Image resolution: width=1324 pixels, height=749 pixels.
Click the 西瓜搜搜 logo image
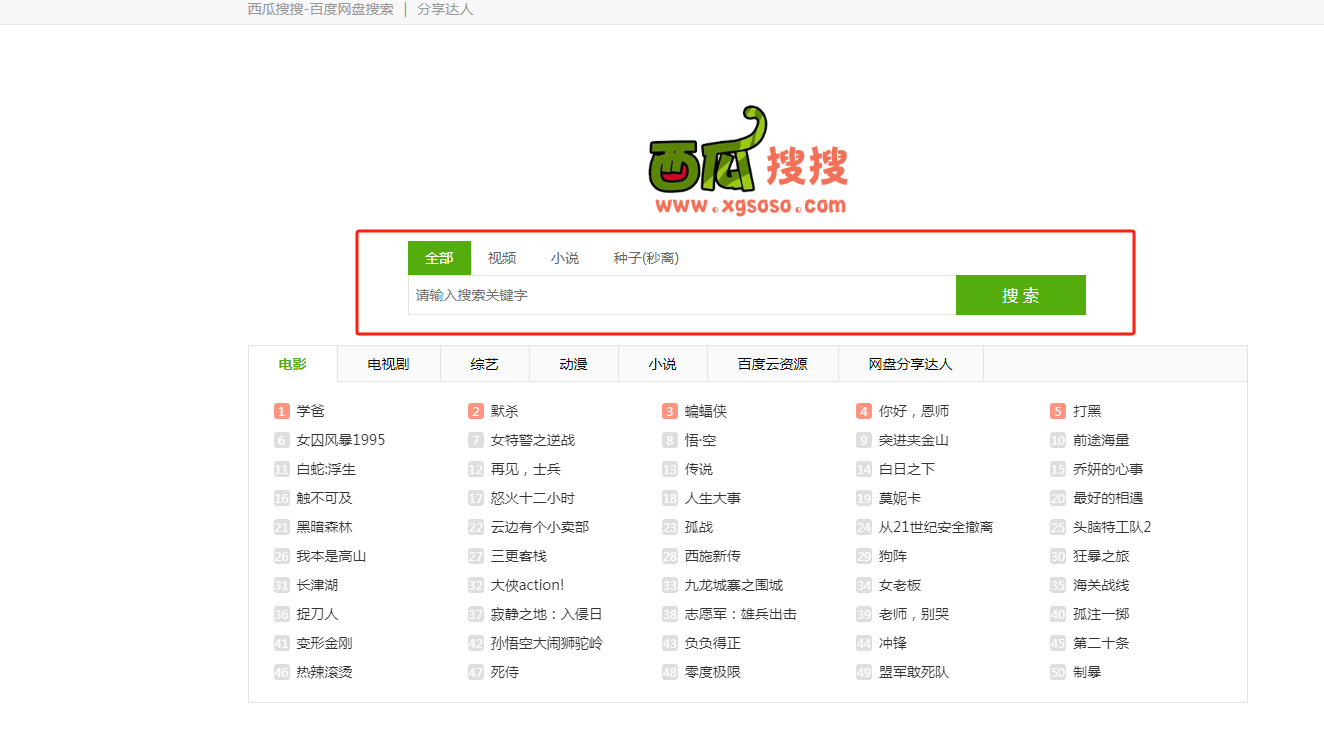tap(747, 160)
